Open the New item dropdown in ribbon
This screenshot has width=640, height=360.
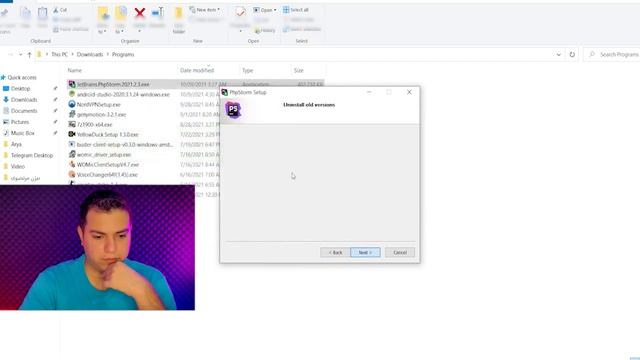pyautogui.click(x=204, y=9)
